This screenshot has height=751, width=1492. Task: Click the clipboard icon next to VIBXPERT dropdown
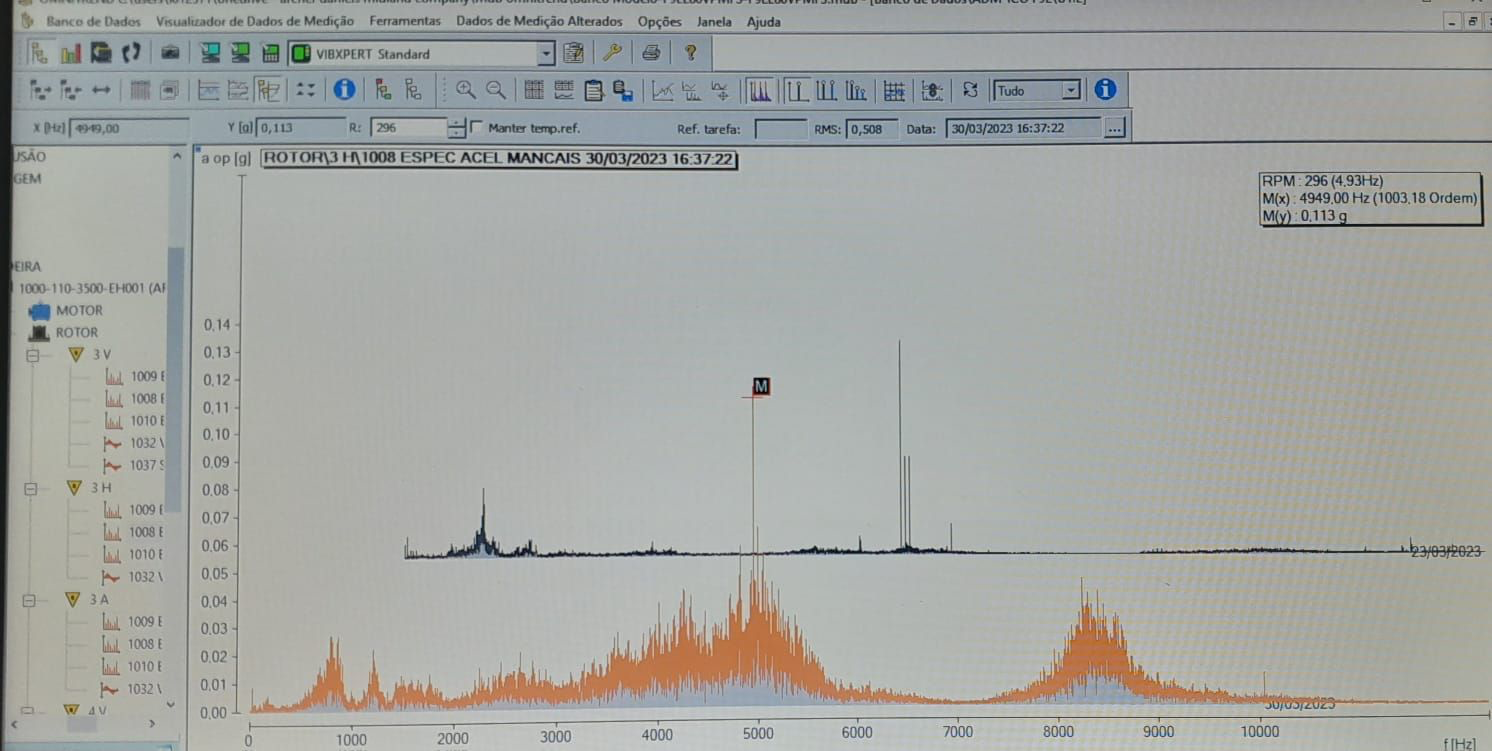coord(574,53)
